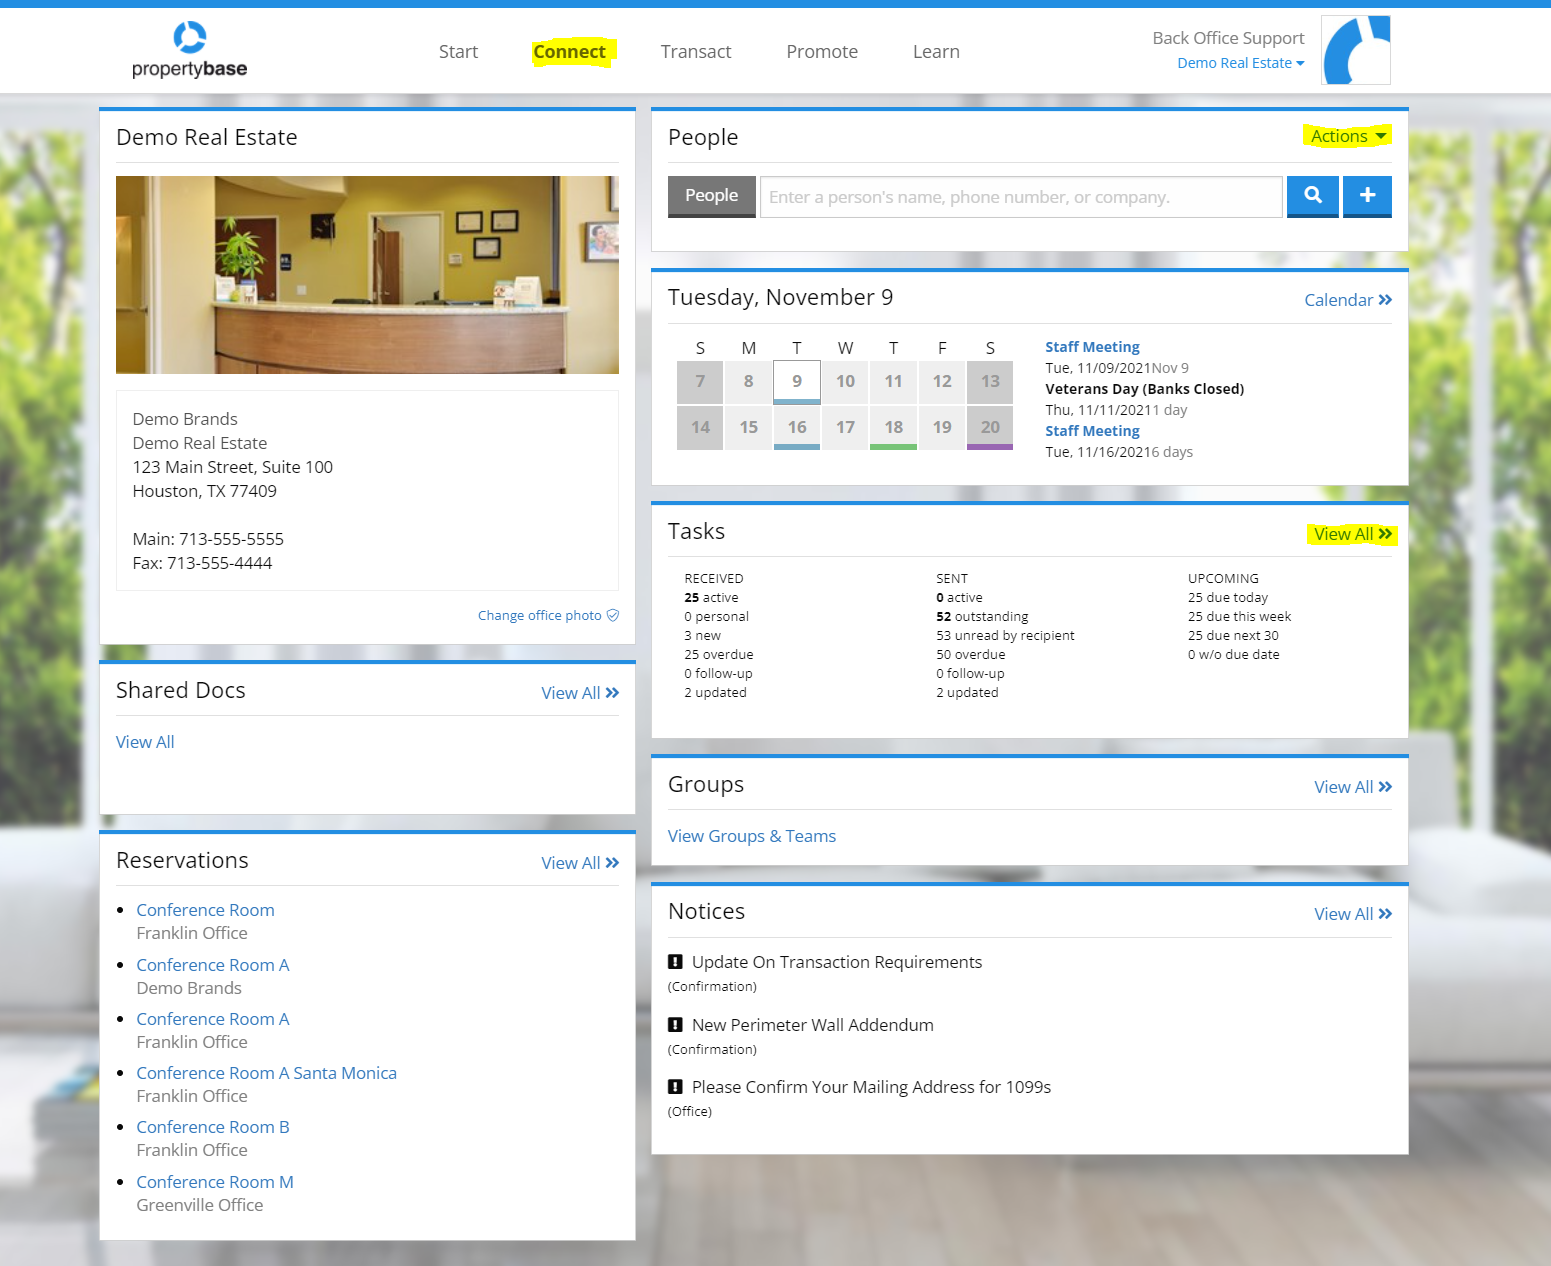This screenshot has width=1551, height=1266.
Task: Click the Update On Transaction Requirements alert icon
Action: 675,962
